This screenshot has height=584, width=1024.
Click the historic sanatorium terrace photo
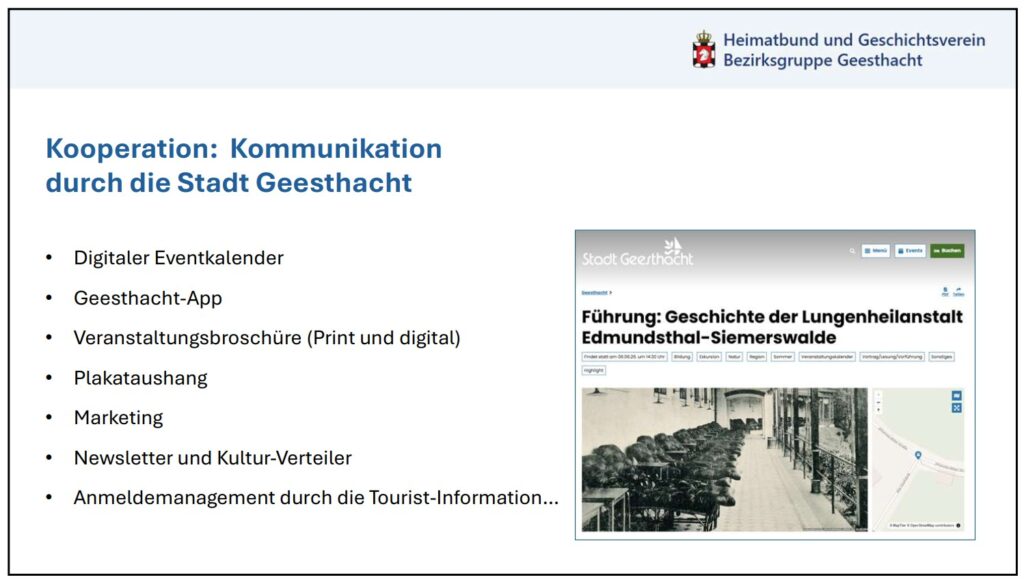724,459
